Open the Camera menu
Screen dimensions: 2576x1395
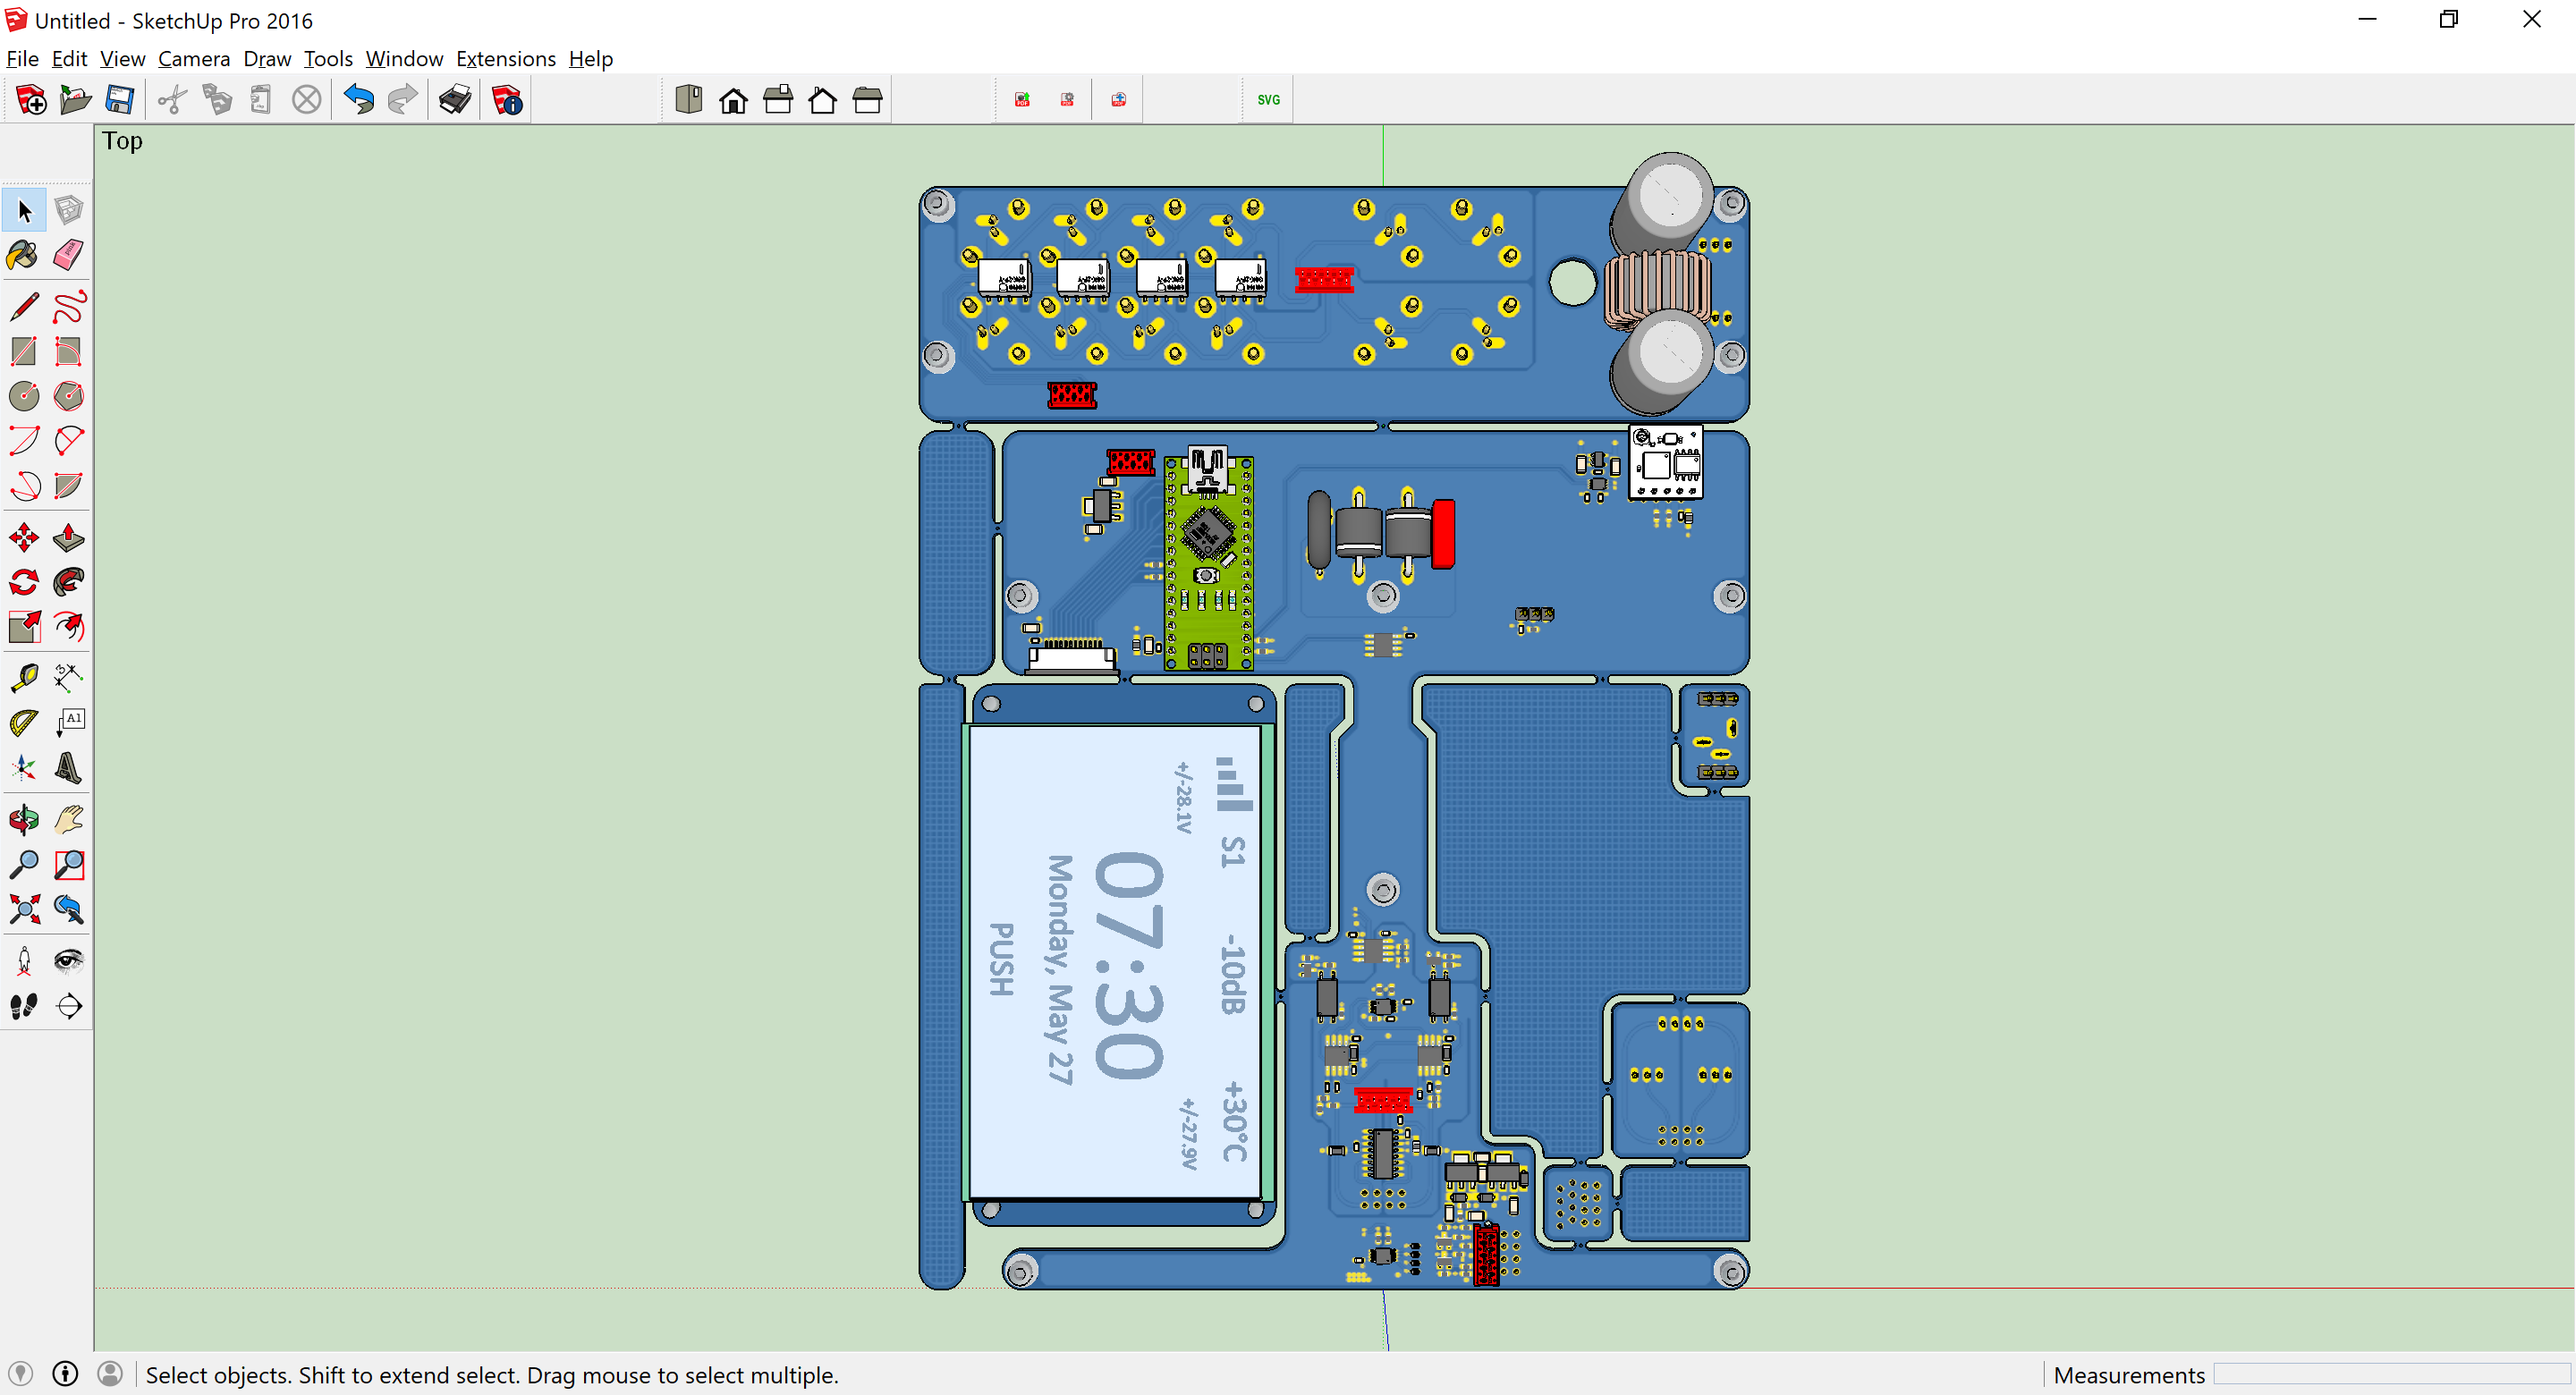194,59
